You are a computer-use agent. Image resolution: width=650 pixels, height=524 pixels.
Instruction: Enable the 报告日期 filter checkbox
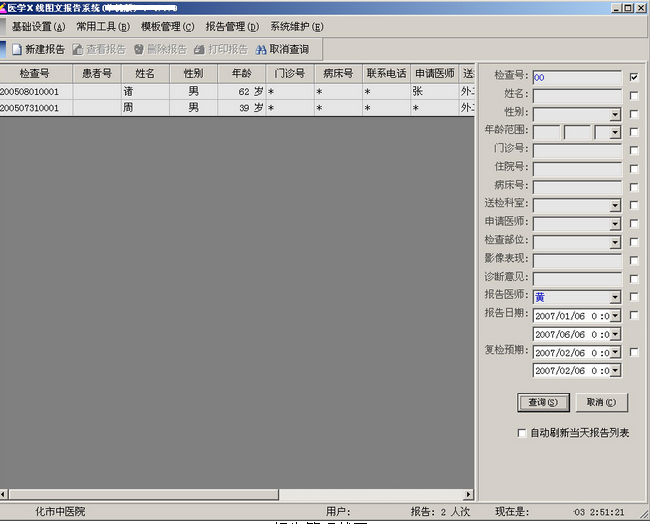click(x=634, y=315)
